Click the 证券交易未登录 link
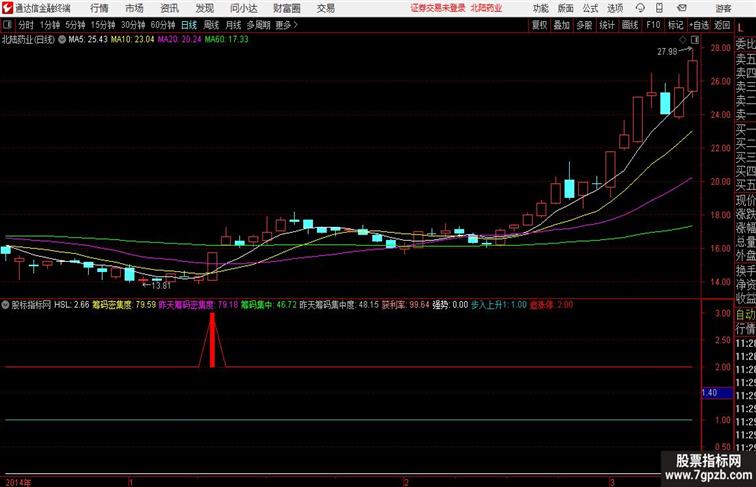Screen dimensions: 756x487 [x=438, y=8]
